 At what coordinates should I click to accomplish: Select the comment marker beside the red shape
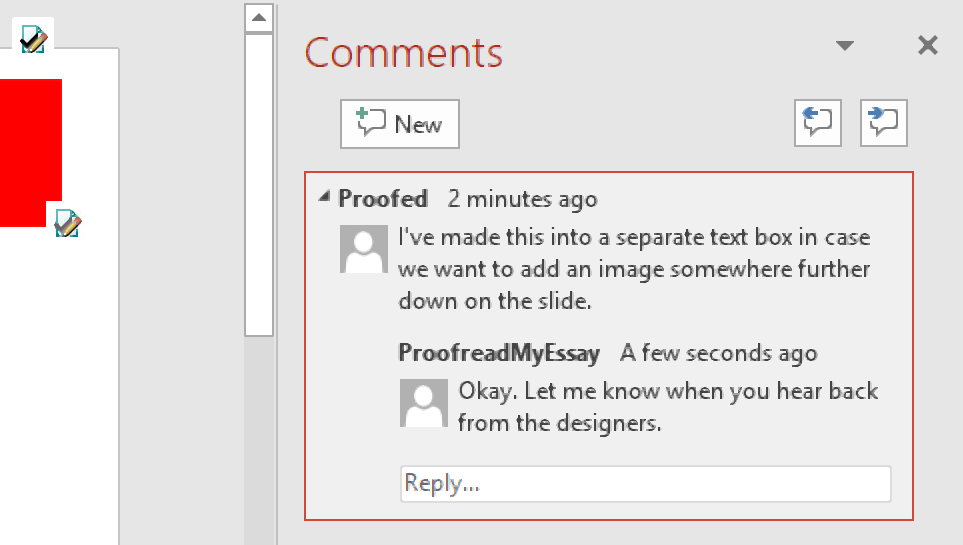point(67,222)
